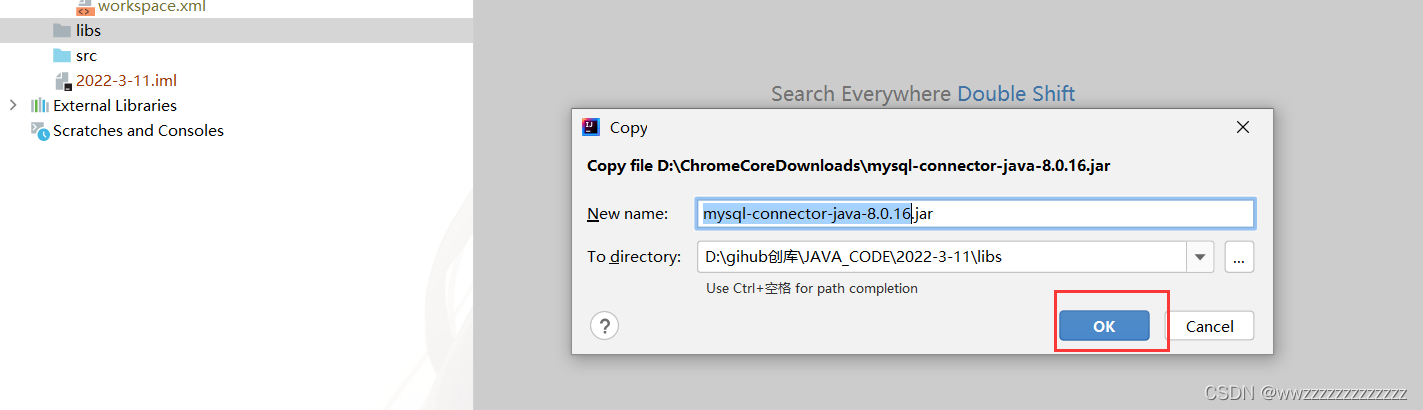Click the IntelliJ logo in Copy dialog
Screen dimensions: 1423x410
[x=591, y=127]
